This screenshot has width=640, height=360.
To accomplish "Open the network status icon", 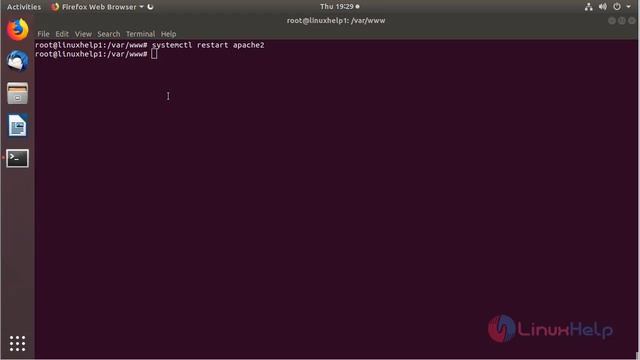I will click(589, 7).
